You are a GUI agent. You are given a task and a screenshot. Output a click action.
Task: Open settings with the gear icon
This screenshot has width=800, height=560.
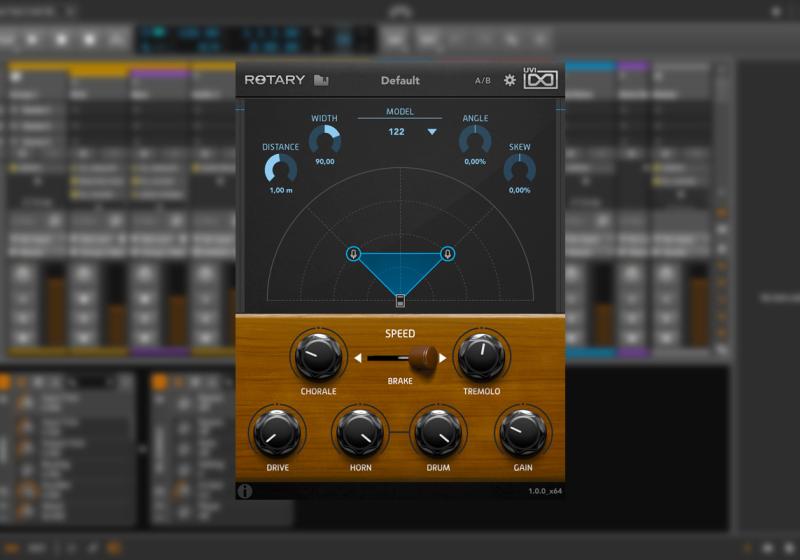[509, 80]
